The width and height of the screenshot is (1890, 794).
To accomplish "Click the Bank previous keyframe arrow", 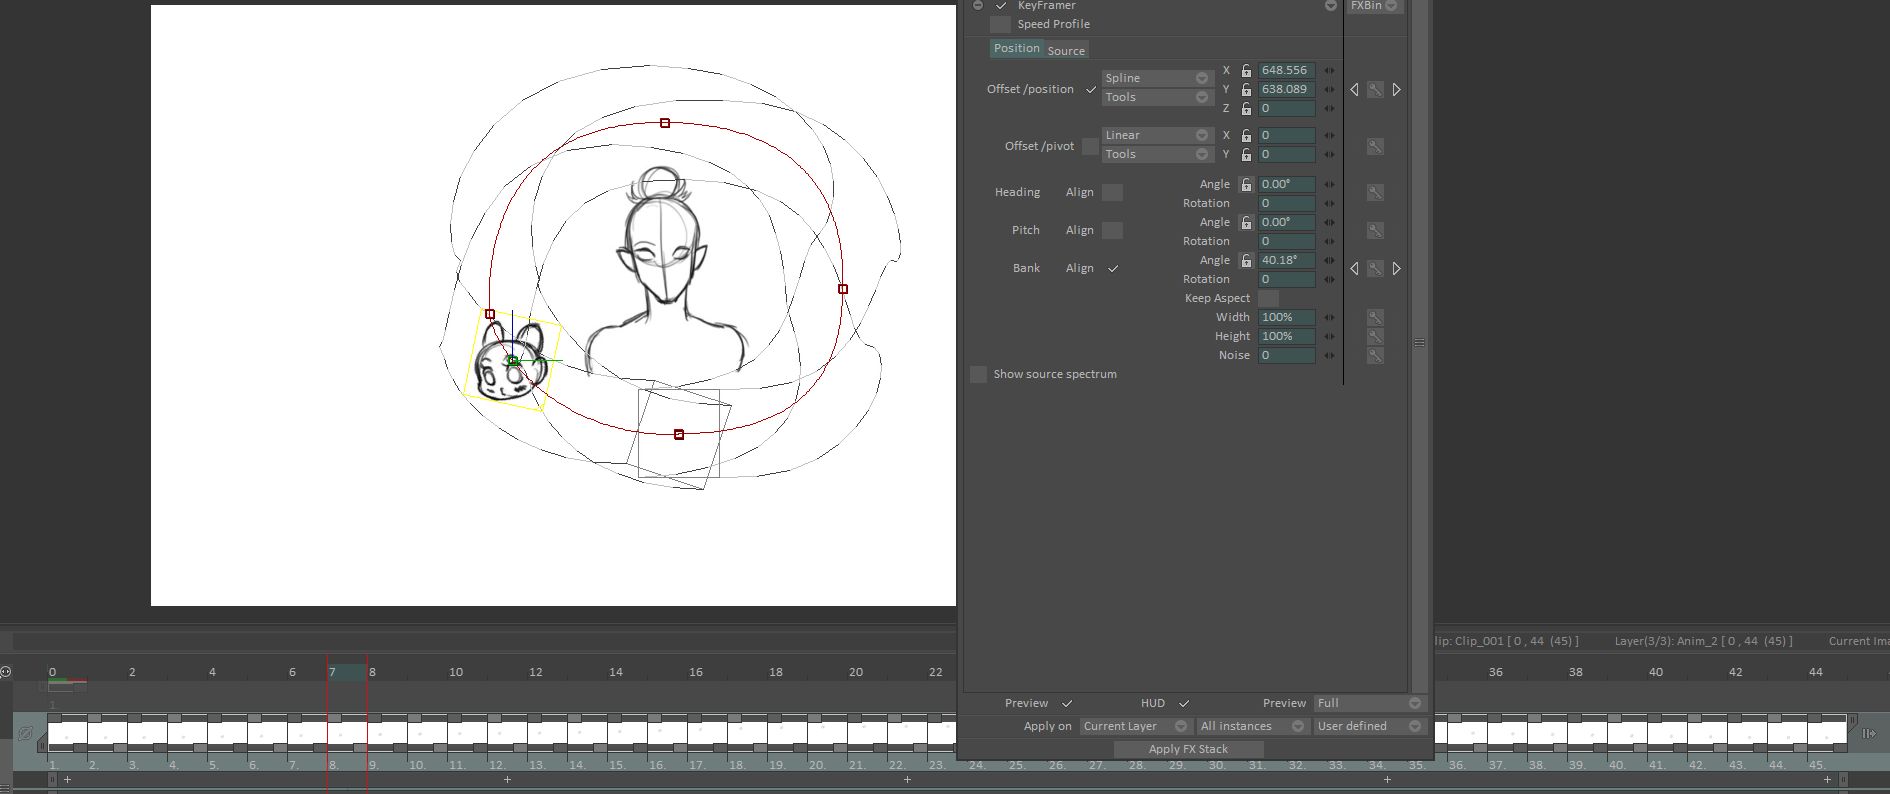I will pos(1354,269).
